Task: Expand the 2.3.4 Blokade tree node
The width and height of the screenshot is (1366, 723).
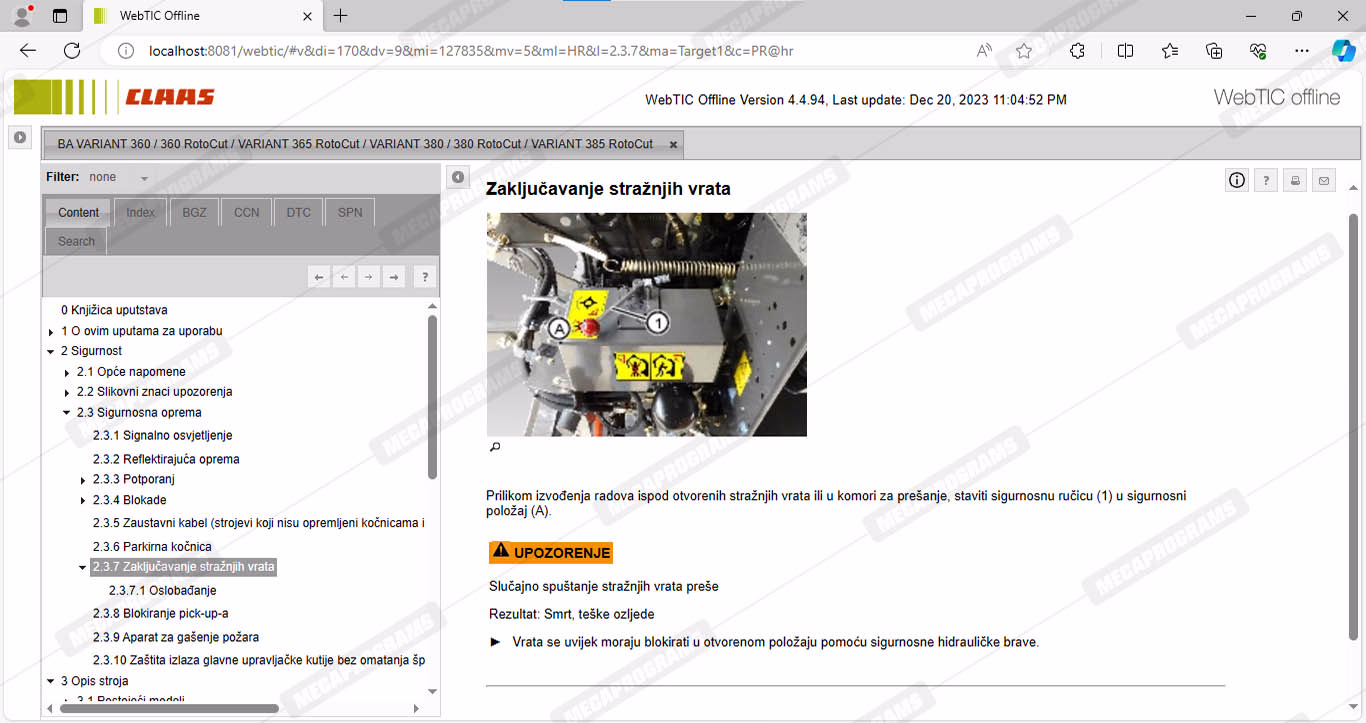Action: coord(83,501)
